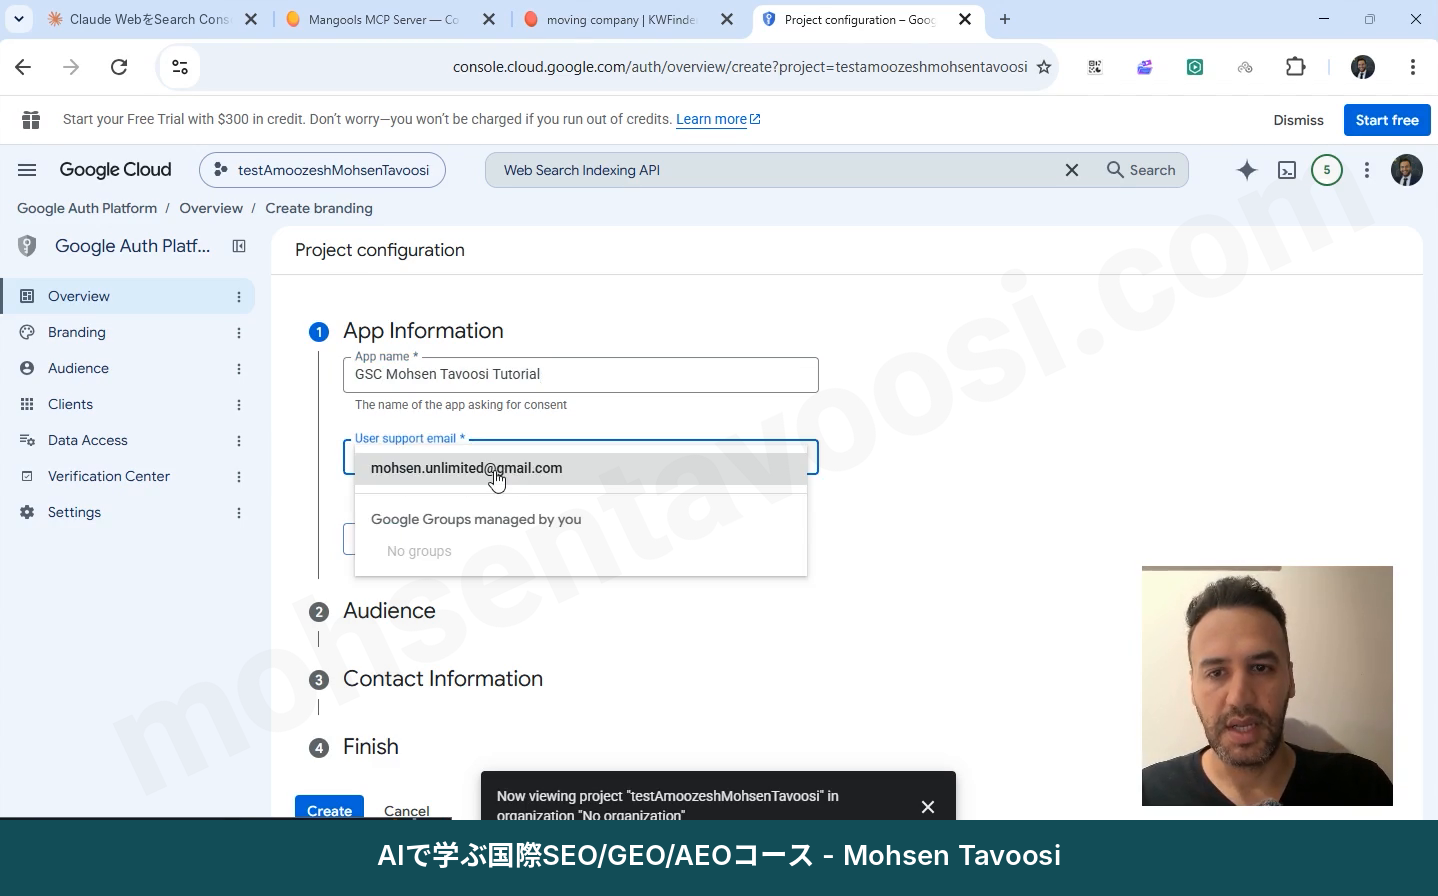
Task: Dismiss the project notification toast
Action: pyautogui.click(x=928, y=807)
